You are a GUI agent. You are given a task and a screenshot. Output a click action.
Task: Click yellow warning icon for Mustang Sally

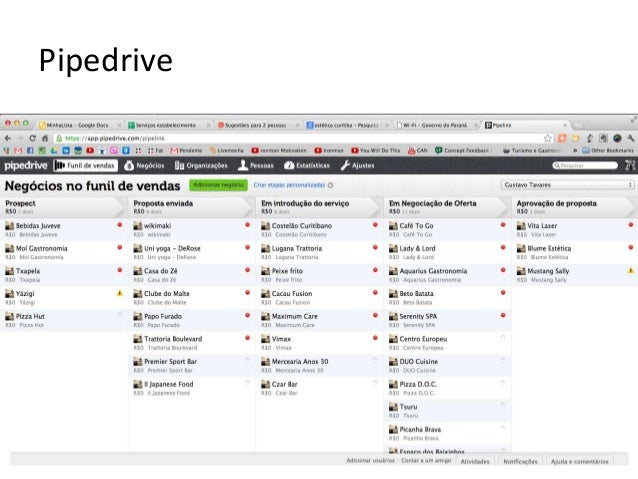(x=631, y=270)
